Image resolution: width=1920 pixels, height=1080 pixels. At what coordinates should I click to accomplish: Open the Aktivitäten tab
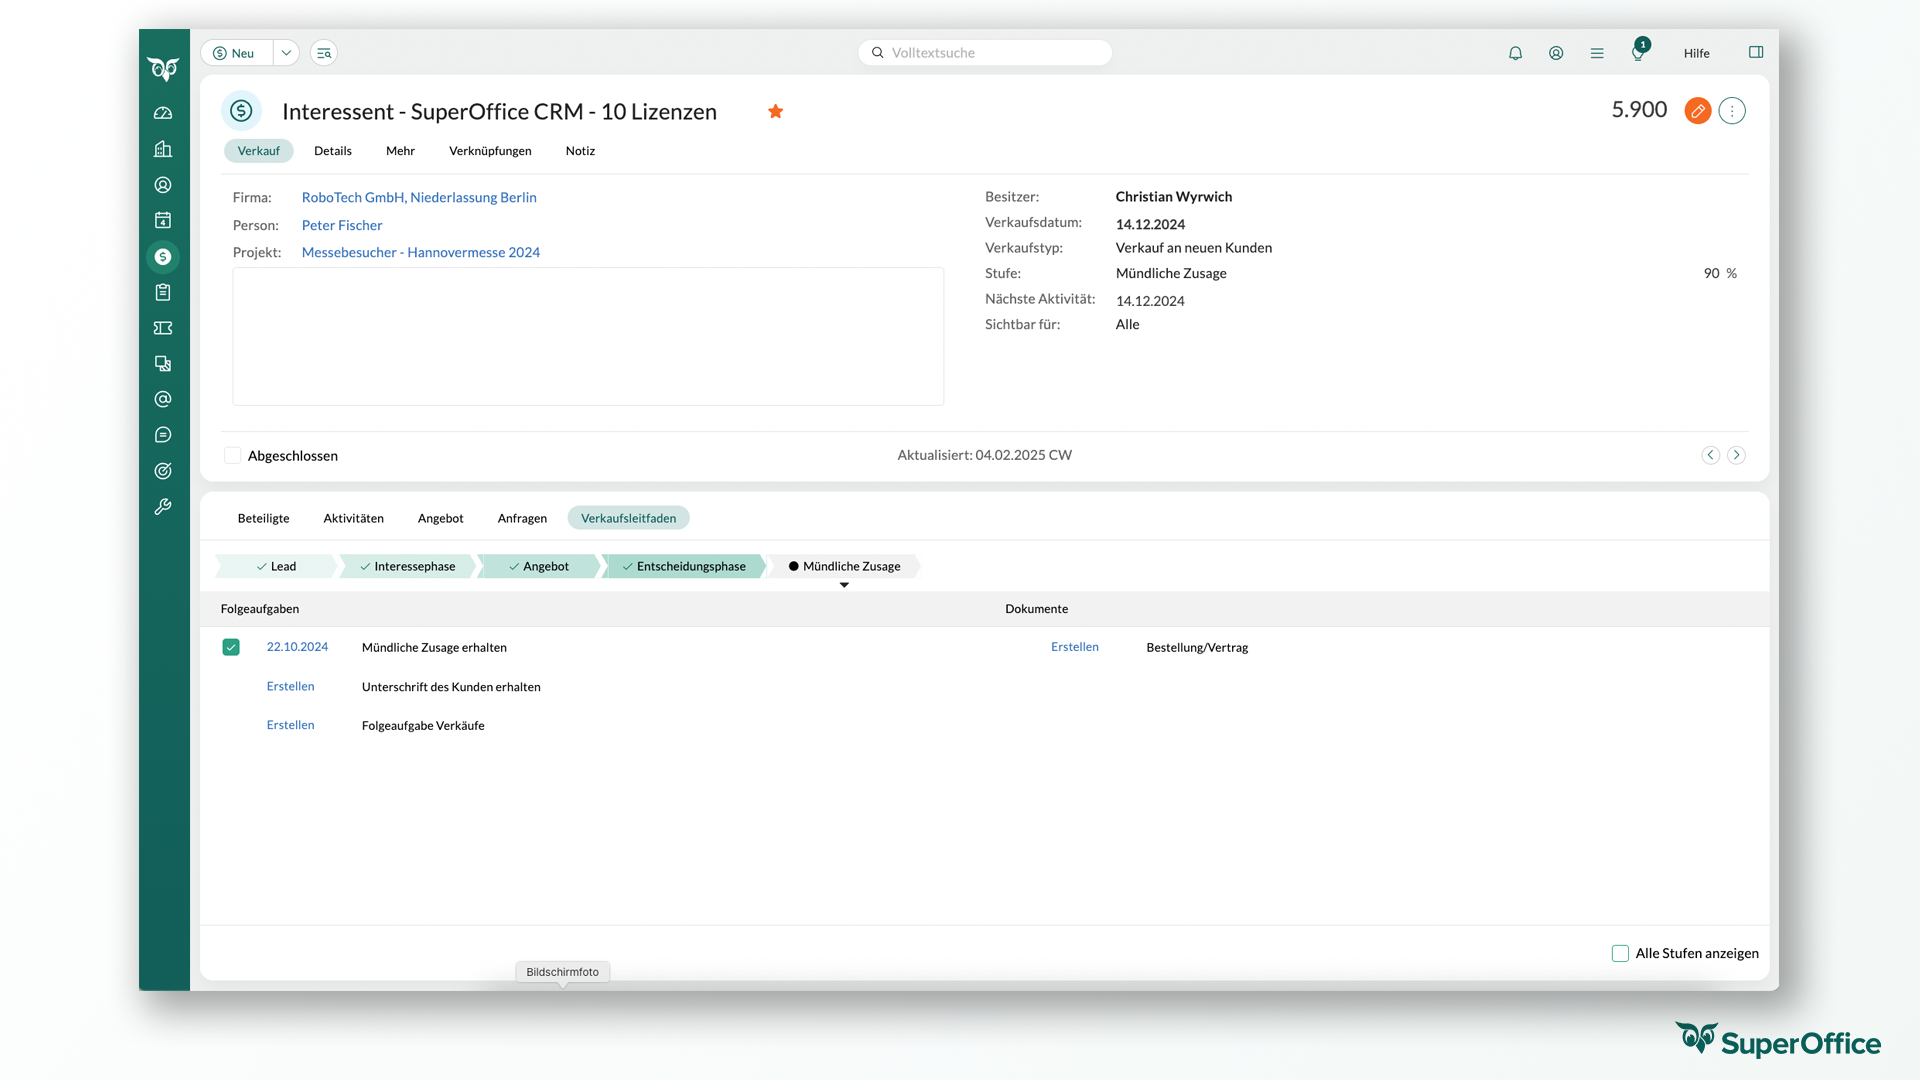click(353, 518)
